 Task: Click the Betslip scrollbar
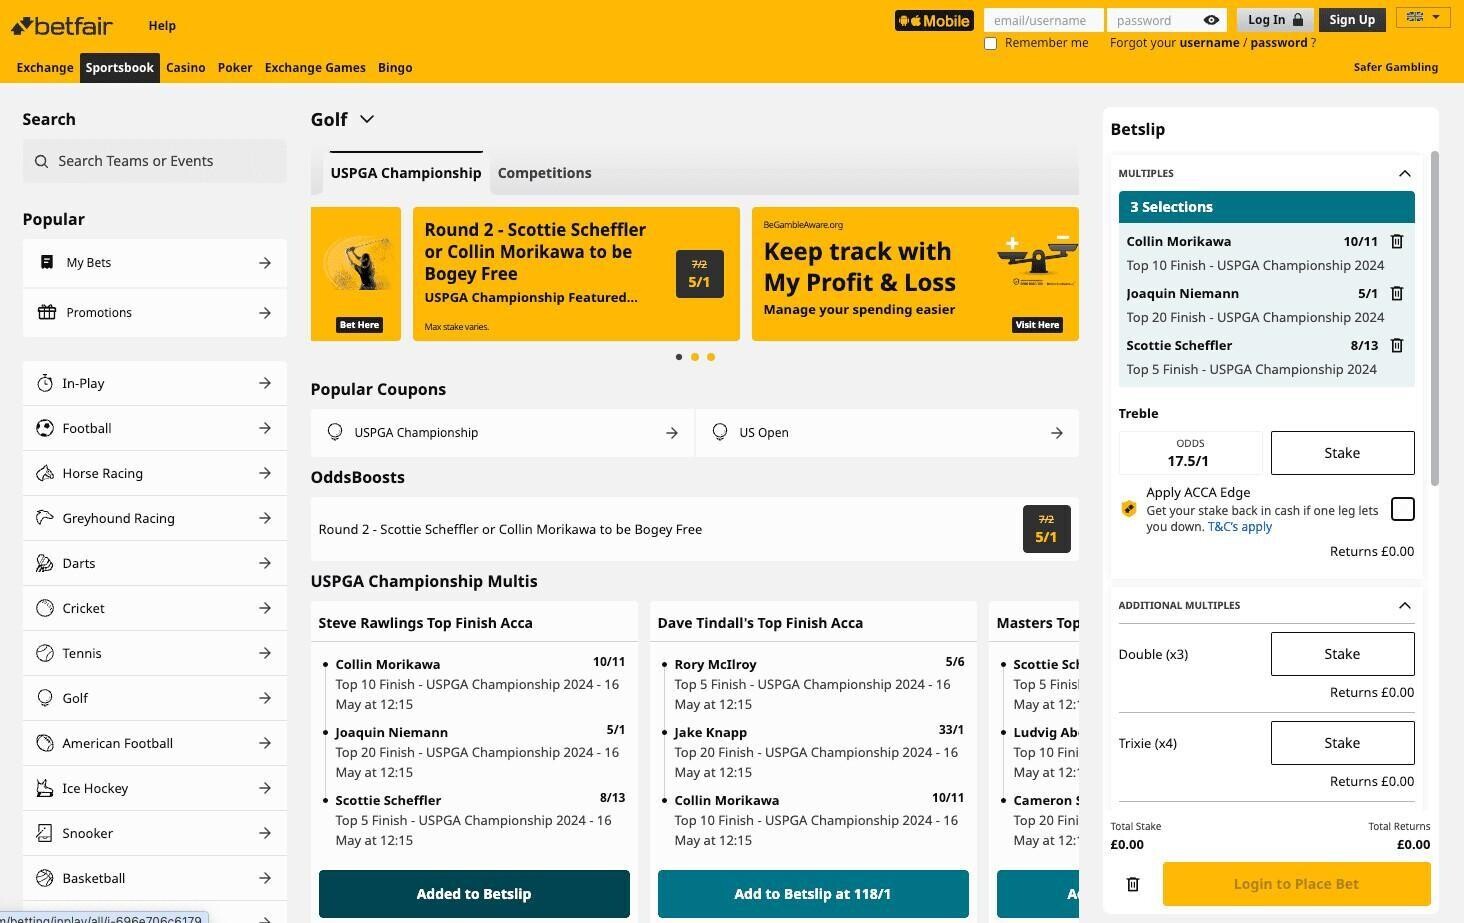tap(1435, 318)
